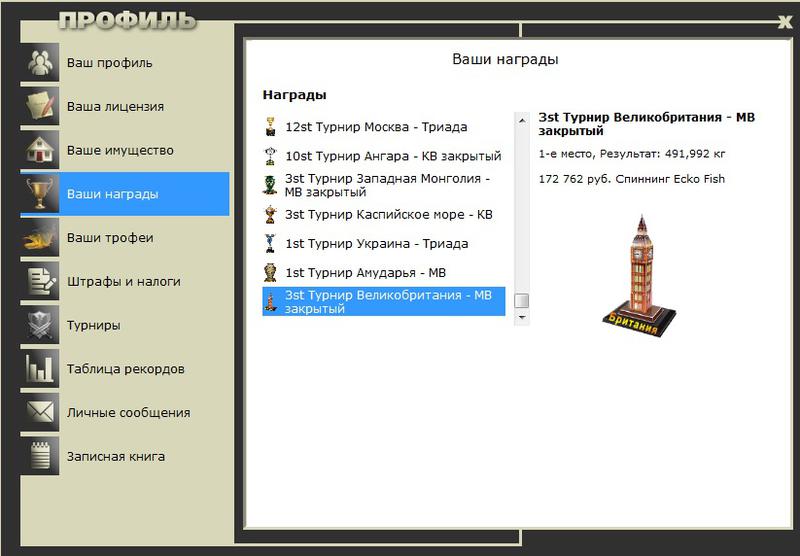Go to Ваше имущество

click(x=124, y=150)
